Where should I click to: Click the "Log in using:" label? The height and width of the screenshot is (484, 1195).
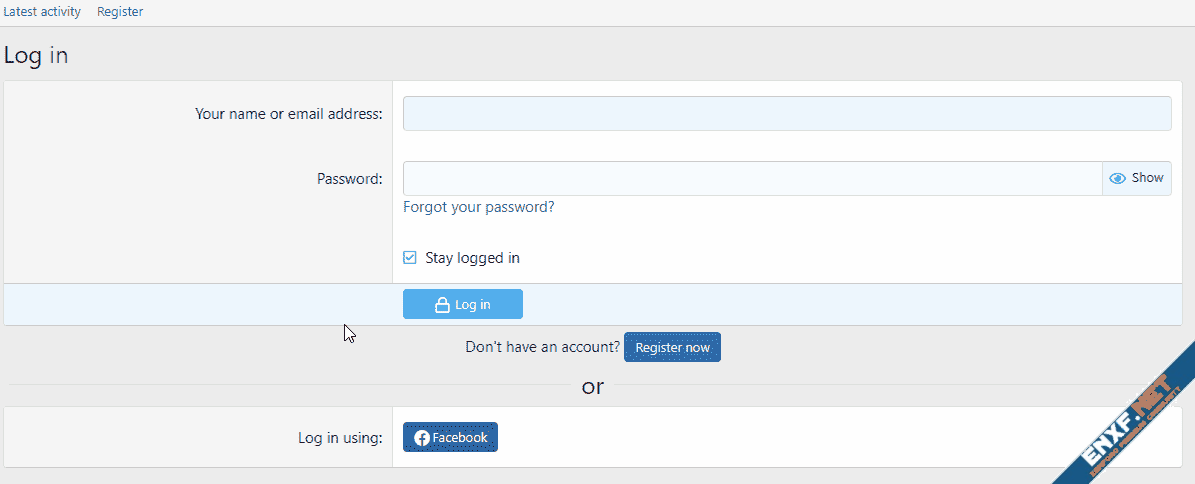tap(340, 438)
